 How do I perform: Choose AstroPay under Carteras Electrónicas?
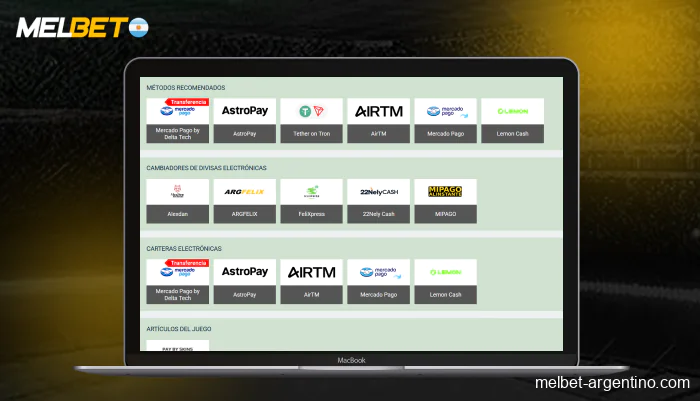click(245, 281)
